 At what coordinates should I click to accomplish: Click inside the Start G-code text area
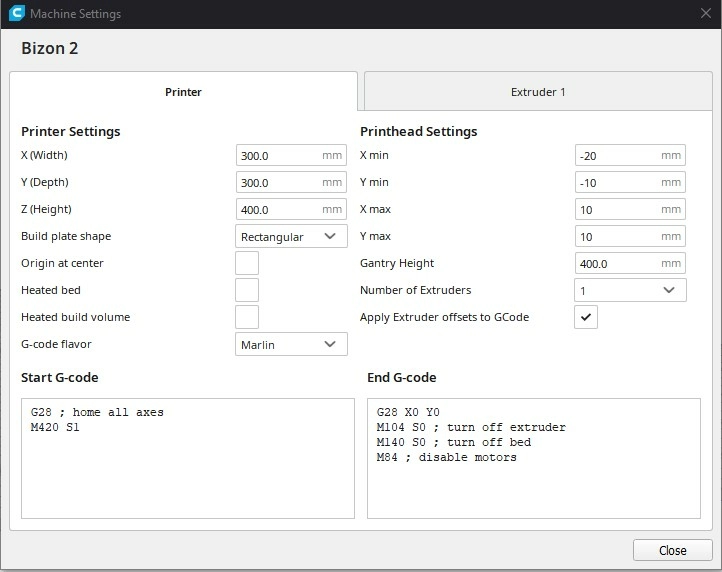pos(187,458)
